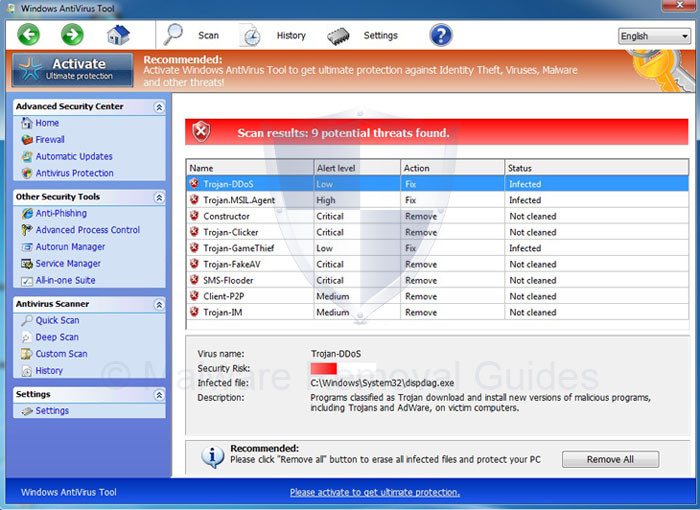Image resolution: width=700 pixels, height=510 pixels.
Task: Click the chip Settings icon in toolbar
Action: pos(338,37)
